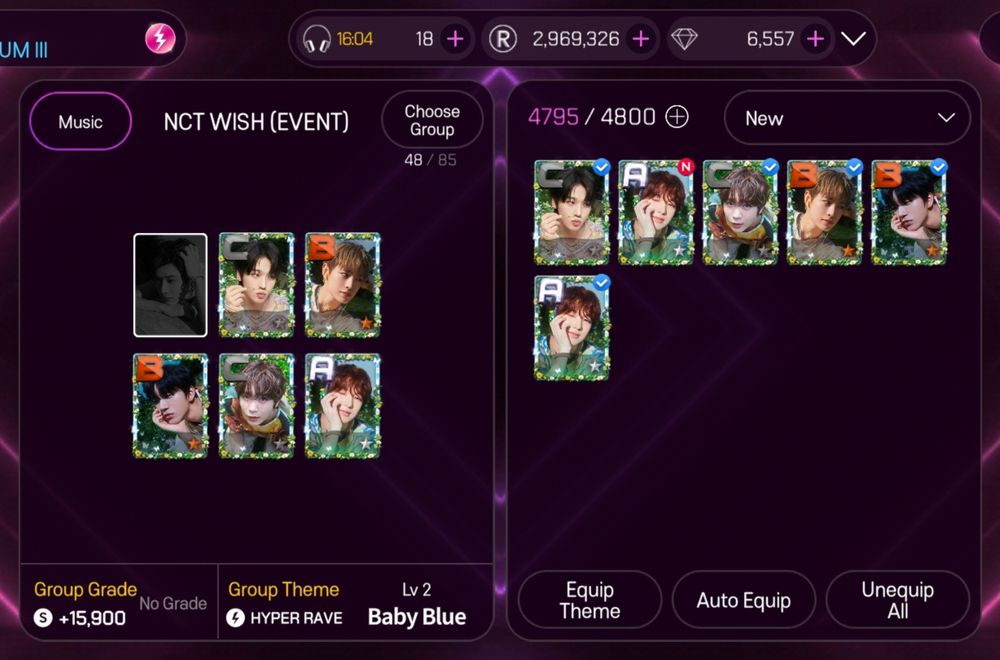Tap the pink lightning bolt icon

point(160,38)
